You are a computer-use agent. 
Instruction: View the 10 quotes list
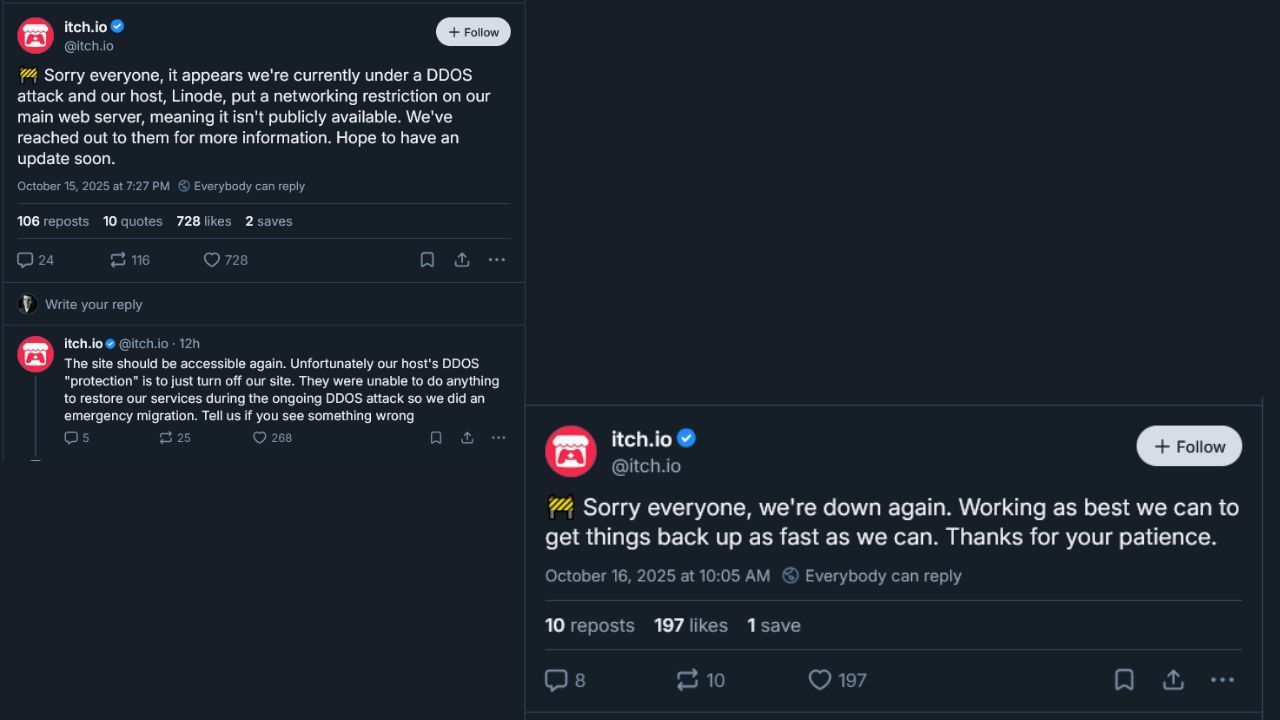(133, 221)
